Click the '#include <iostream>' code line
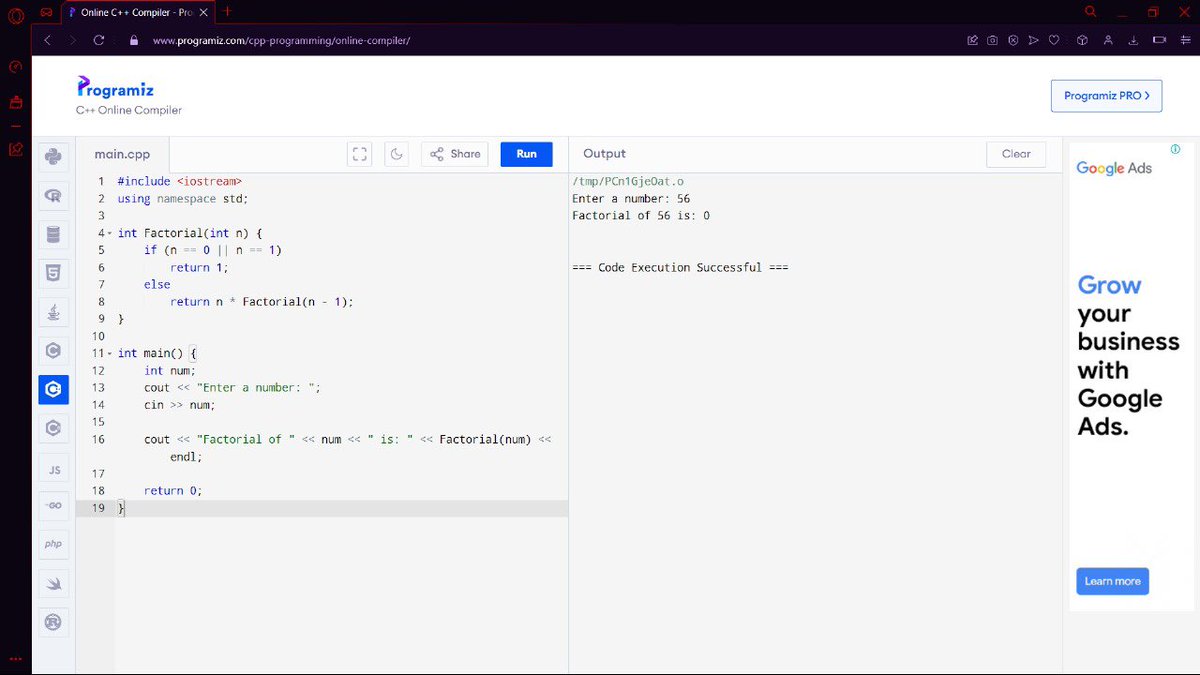Image resolution: width=1200 pixels, height=675 pixels. [x=180, y=182]
